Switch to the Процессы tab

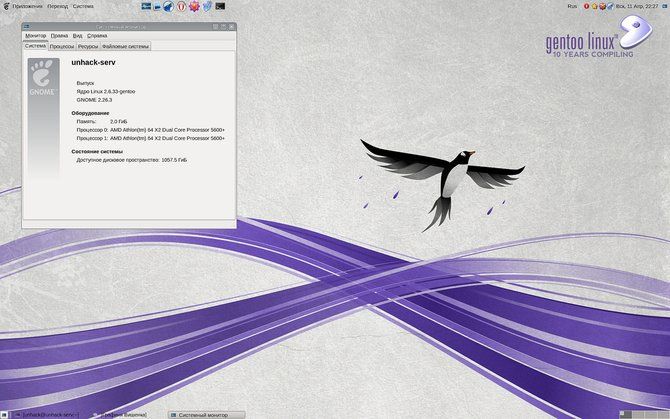[62, 46]
